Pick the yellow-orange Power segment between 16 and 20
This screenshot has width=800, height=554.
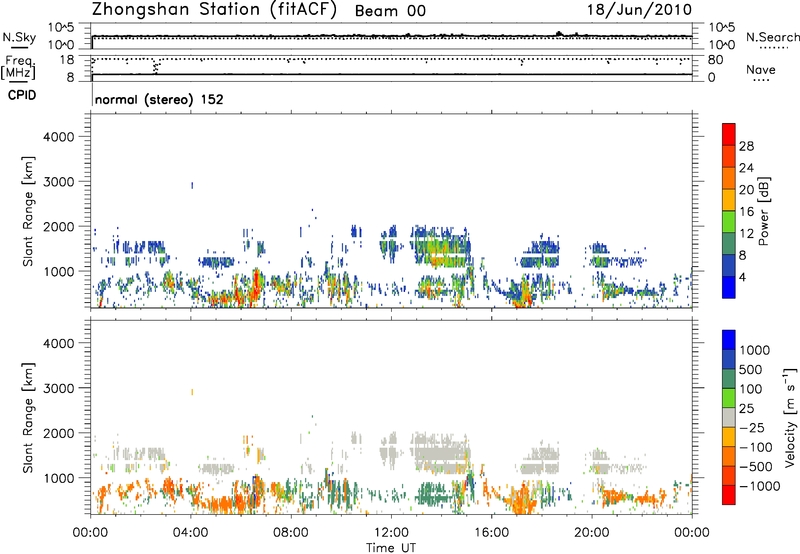(x=729, y=199)
